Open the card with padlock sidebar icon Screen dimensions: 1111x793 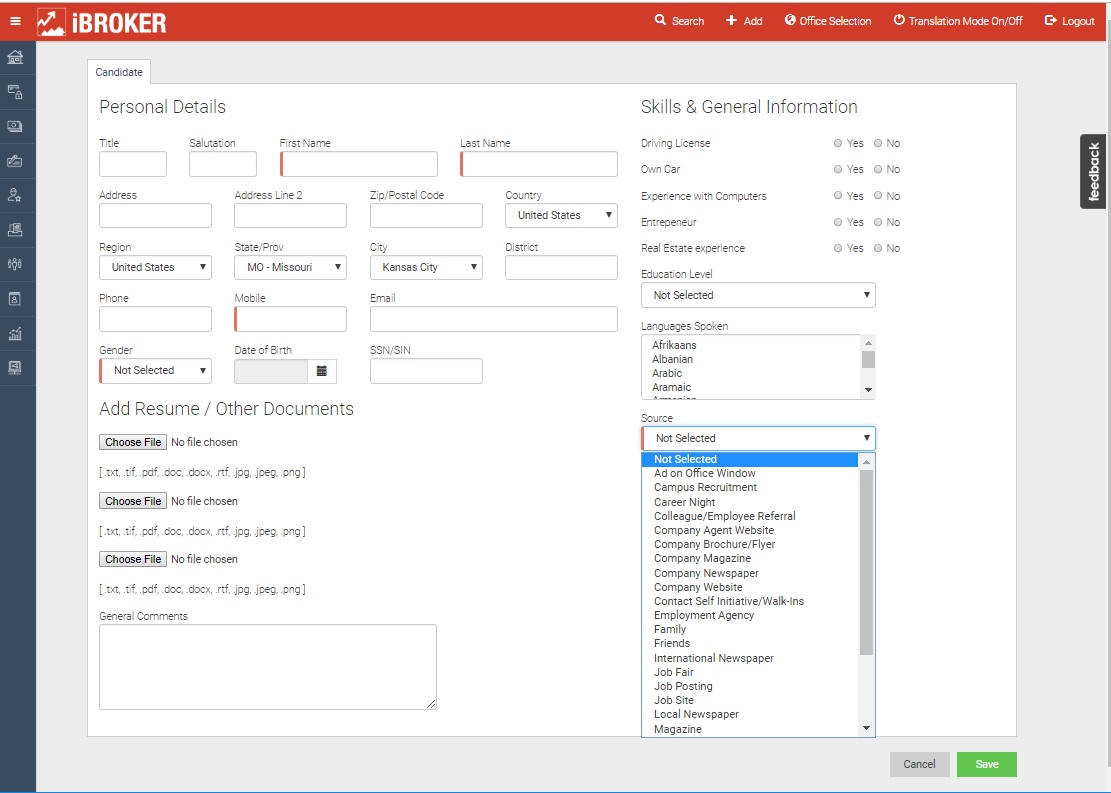15,92
